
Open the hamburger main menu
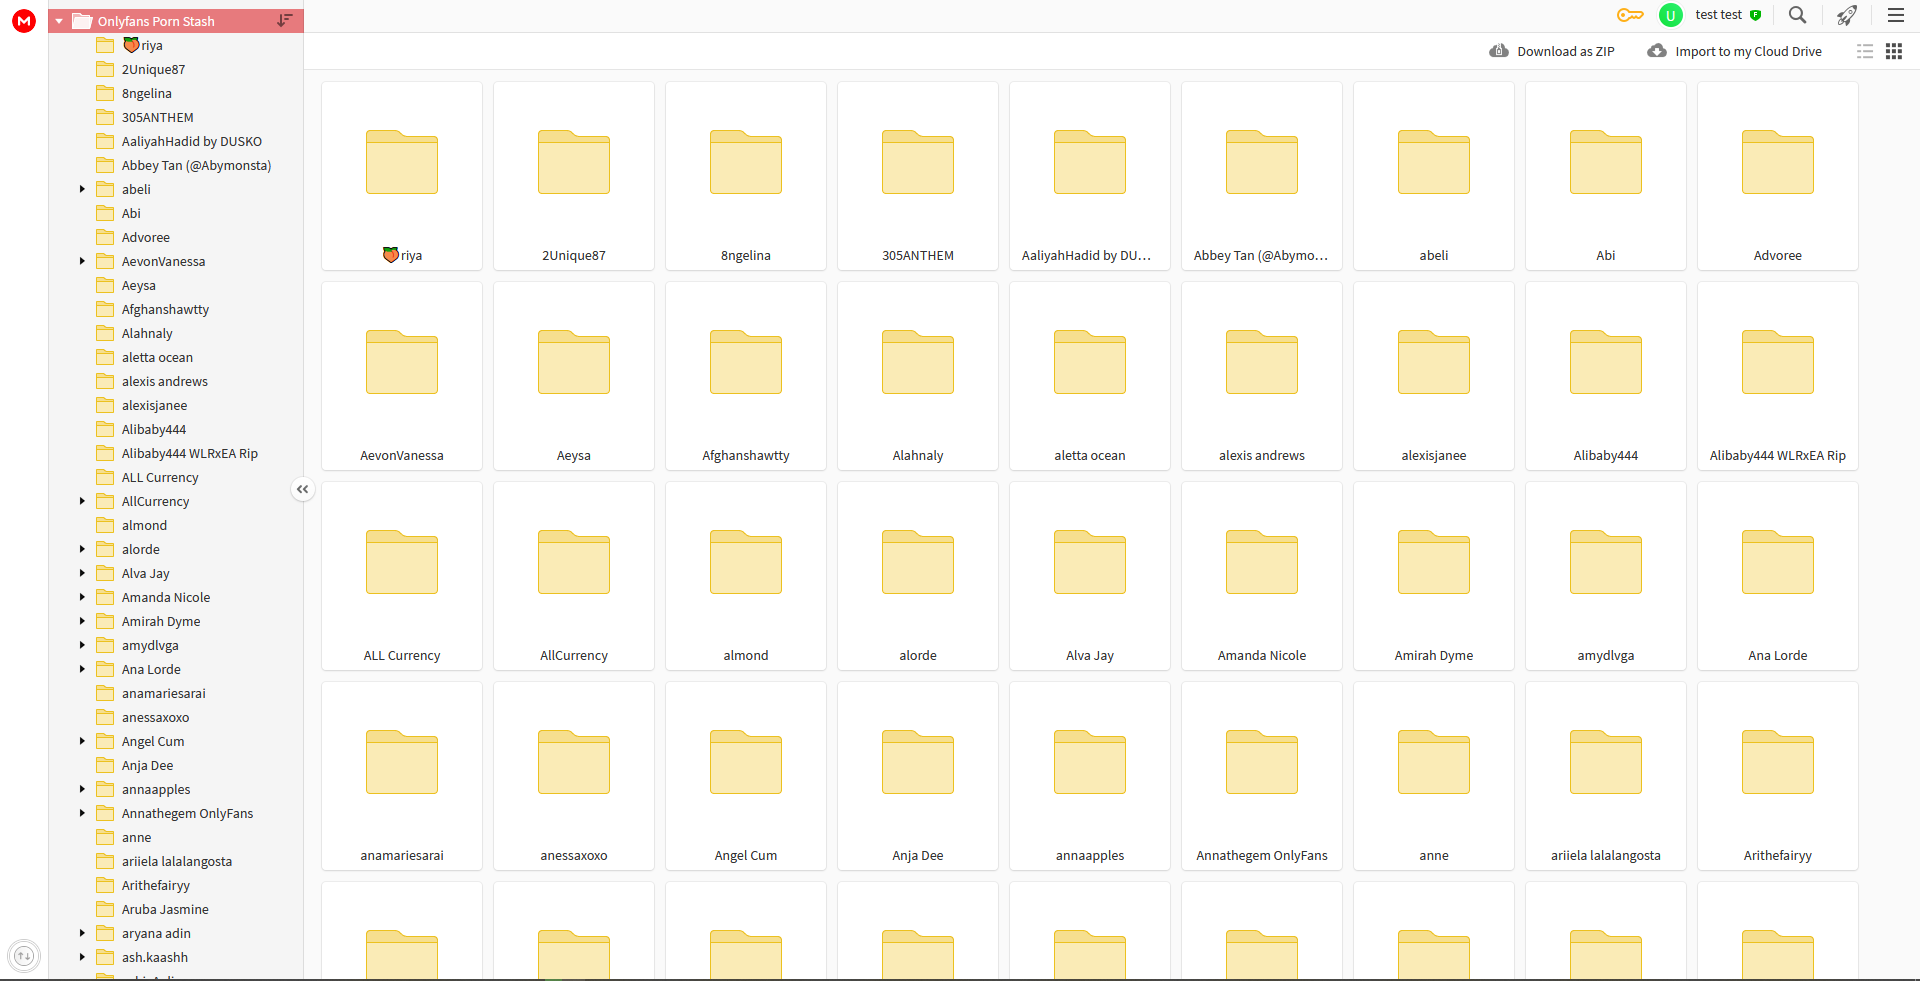[x=1895, y=15]
